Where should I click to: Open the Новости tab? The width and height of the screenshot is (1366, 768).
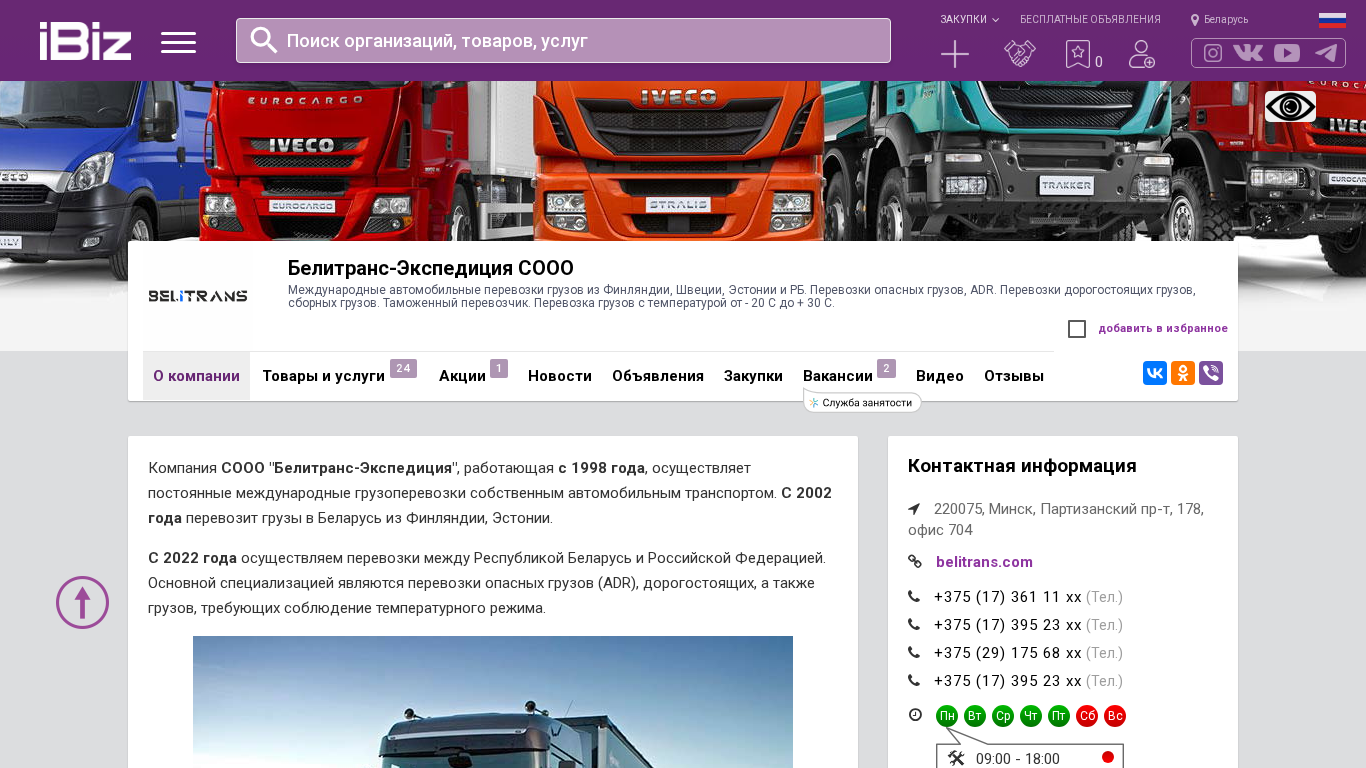pyautogui.click(x=560, y=376)
